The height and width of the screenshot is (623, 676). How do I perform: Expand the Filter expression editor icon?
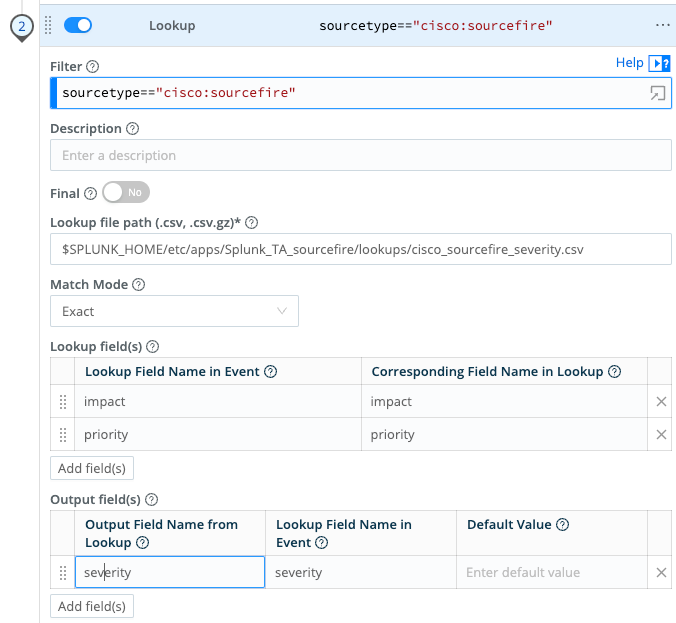click(x=657, y=93)
